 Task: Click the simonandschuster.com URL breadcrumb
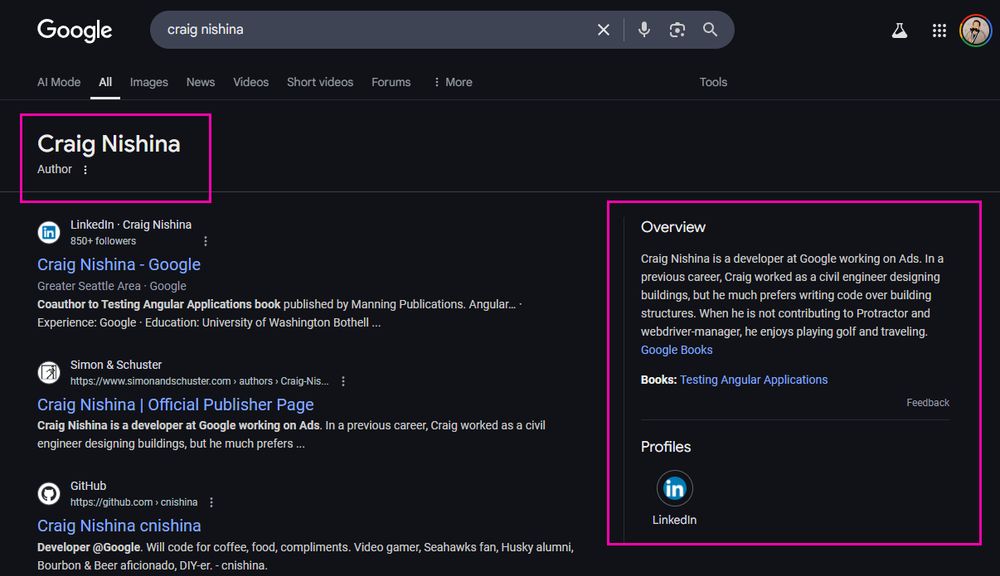(199, 381)
